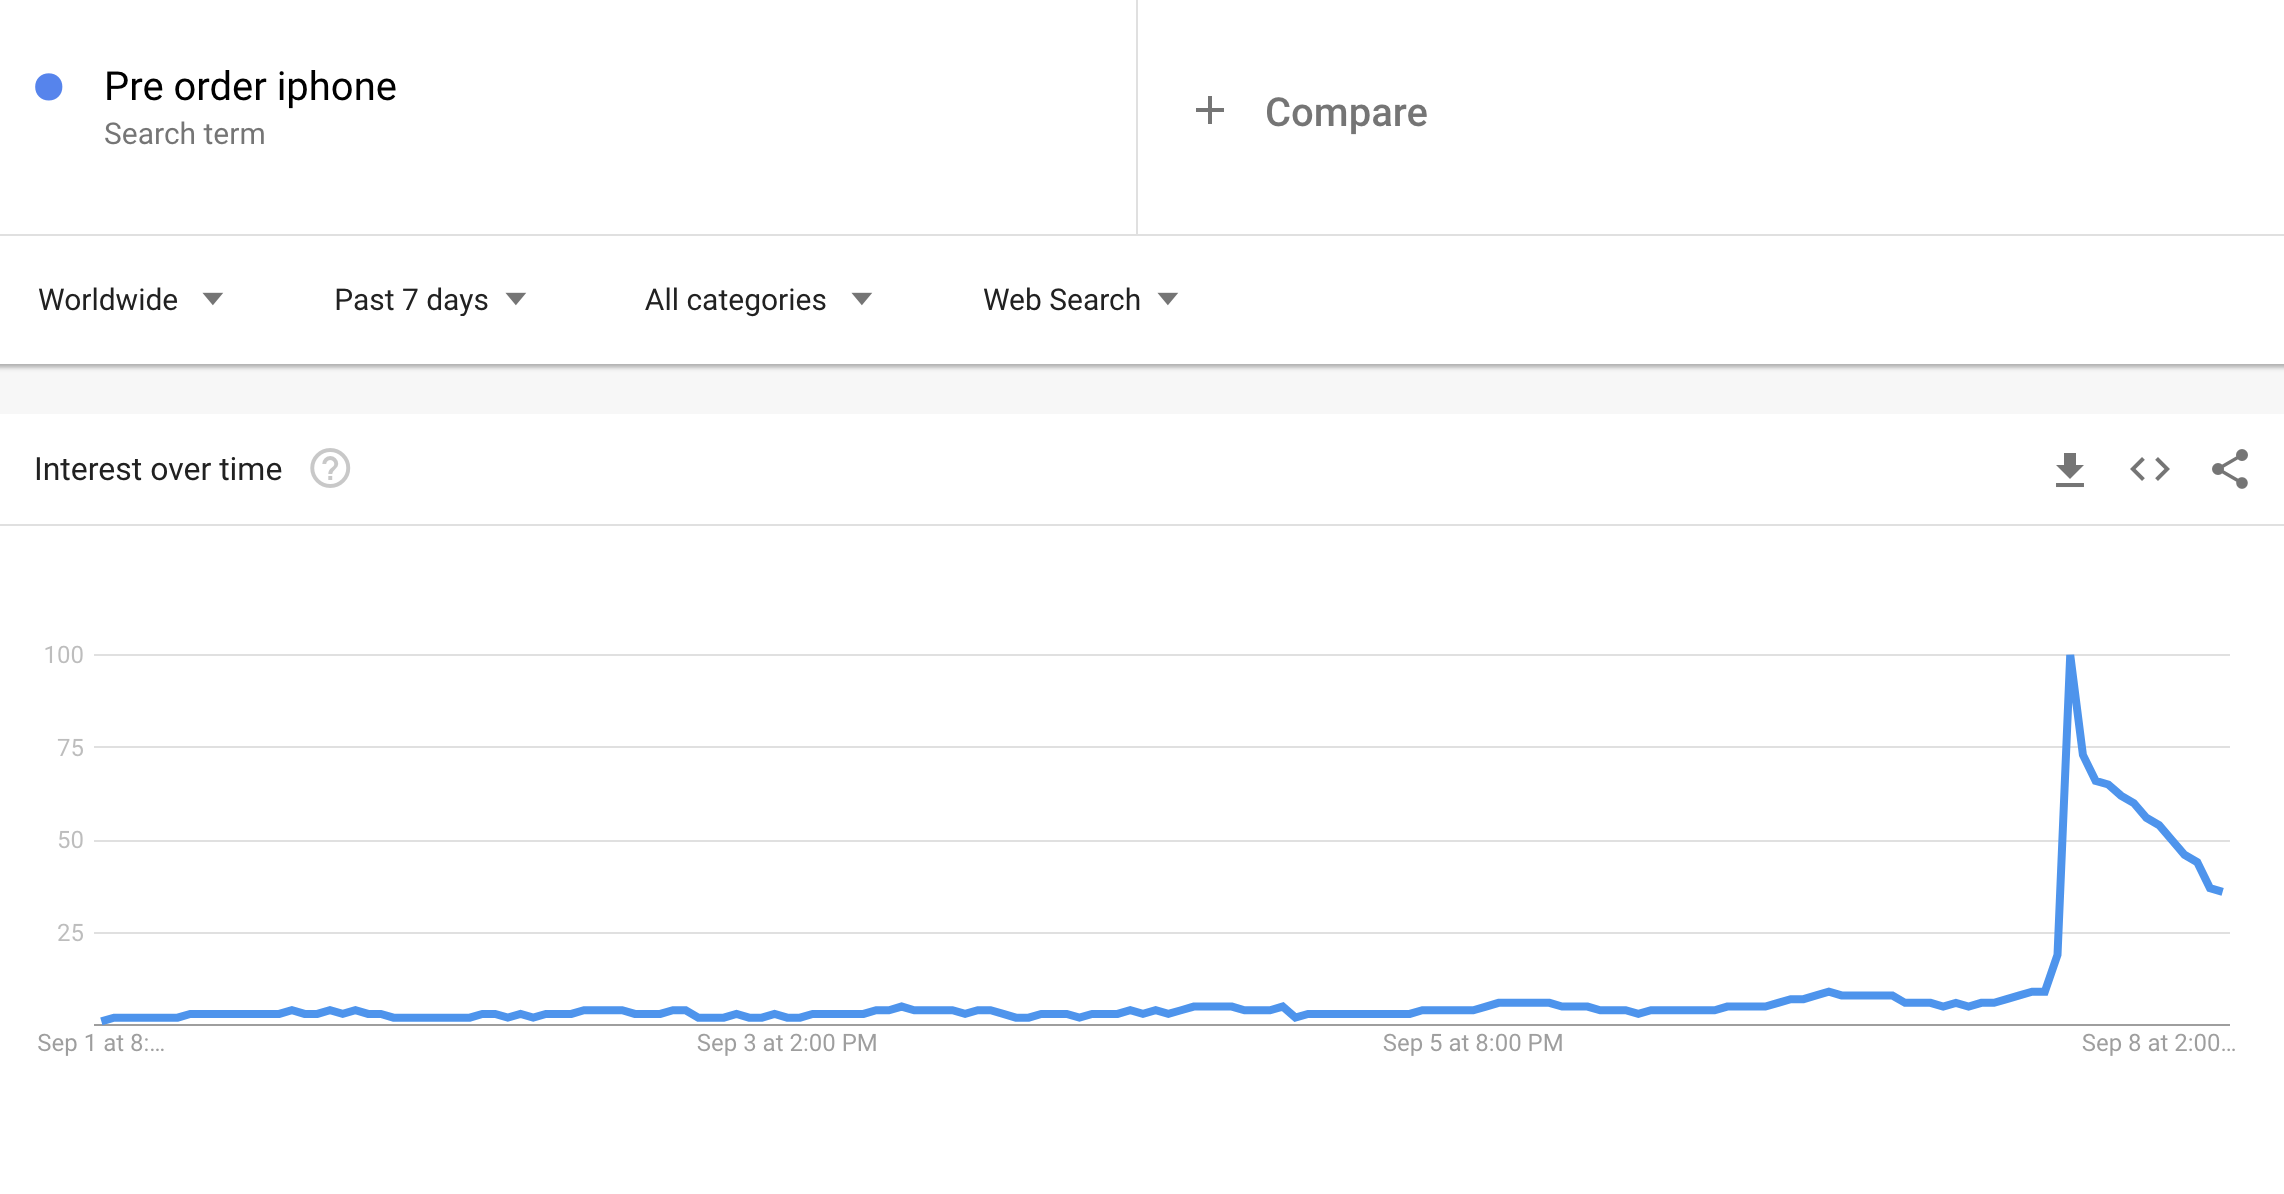Click the Interest over time heading
The image size is (2284, 1194).
(158, 469)
